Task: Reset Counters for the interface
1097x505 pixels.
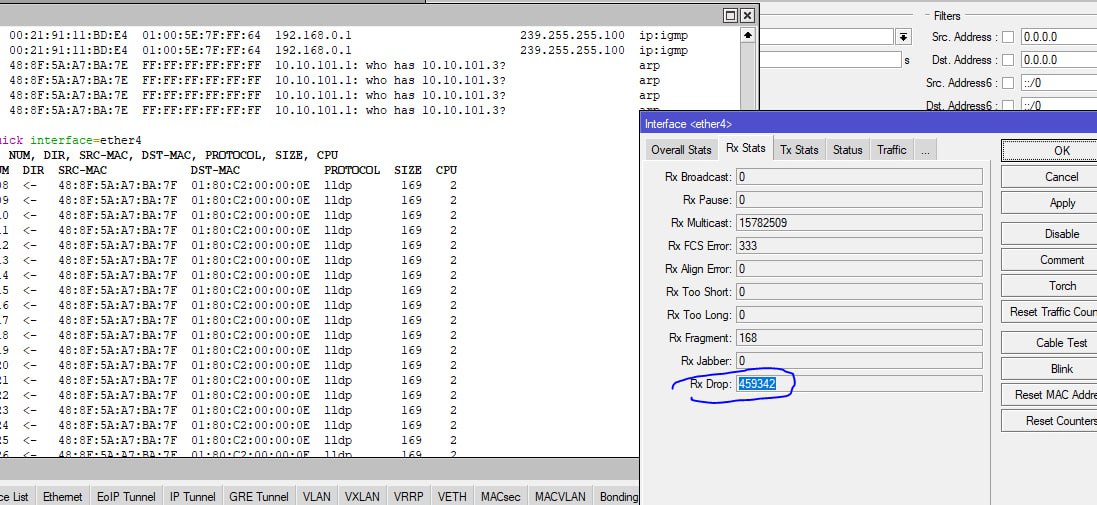Action: click(x=1049, y=420)
